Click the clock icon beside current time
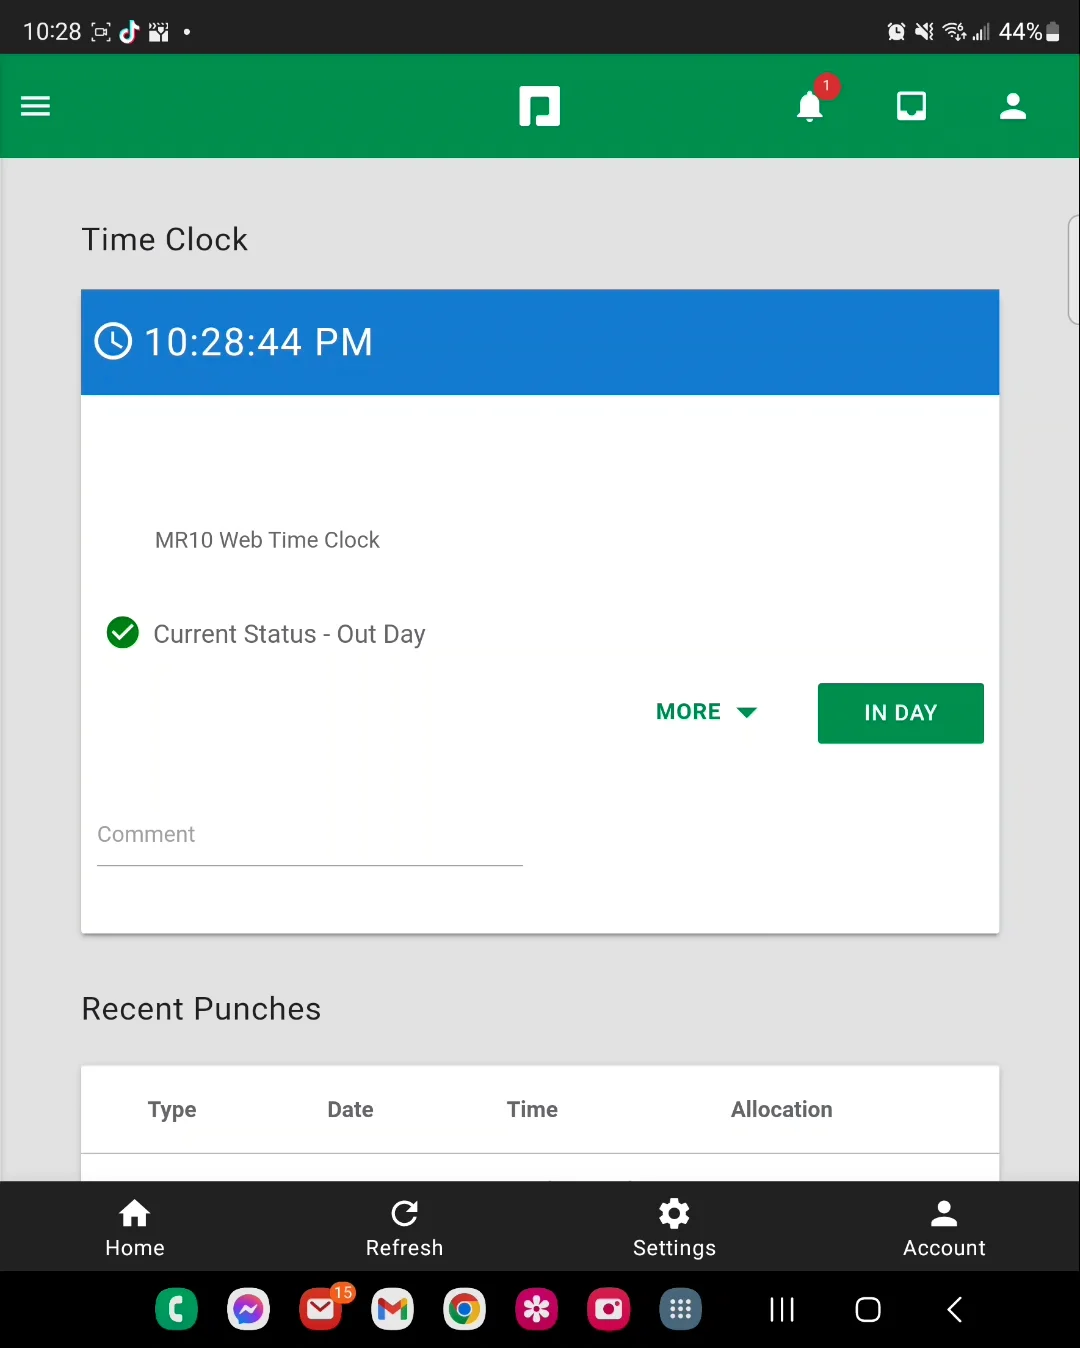This screenshot has width=1080, height=1348. coord(113,341)
